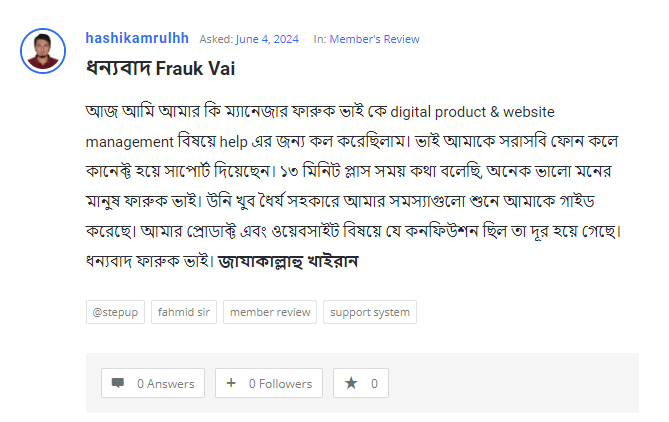Viewport: 669px width, 422px height.
Task: Click the speech bubble icon beside Answers
Action: coord(118,383)
